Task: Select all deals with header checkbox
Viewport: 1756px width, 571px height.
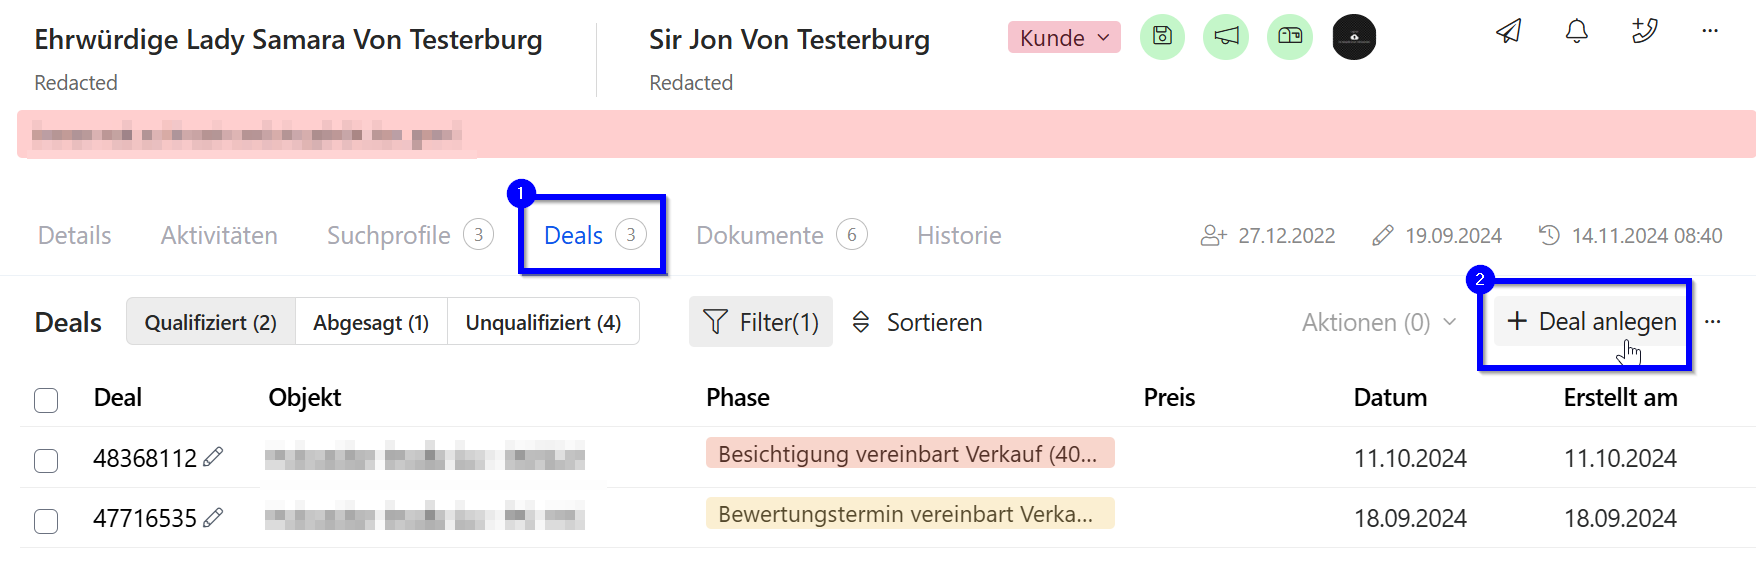Action: (46, 400)
